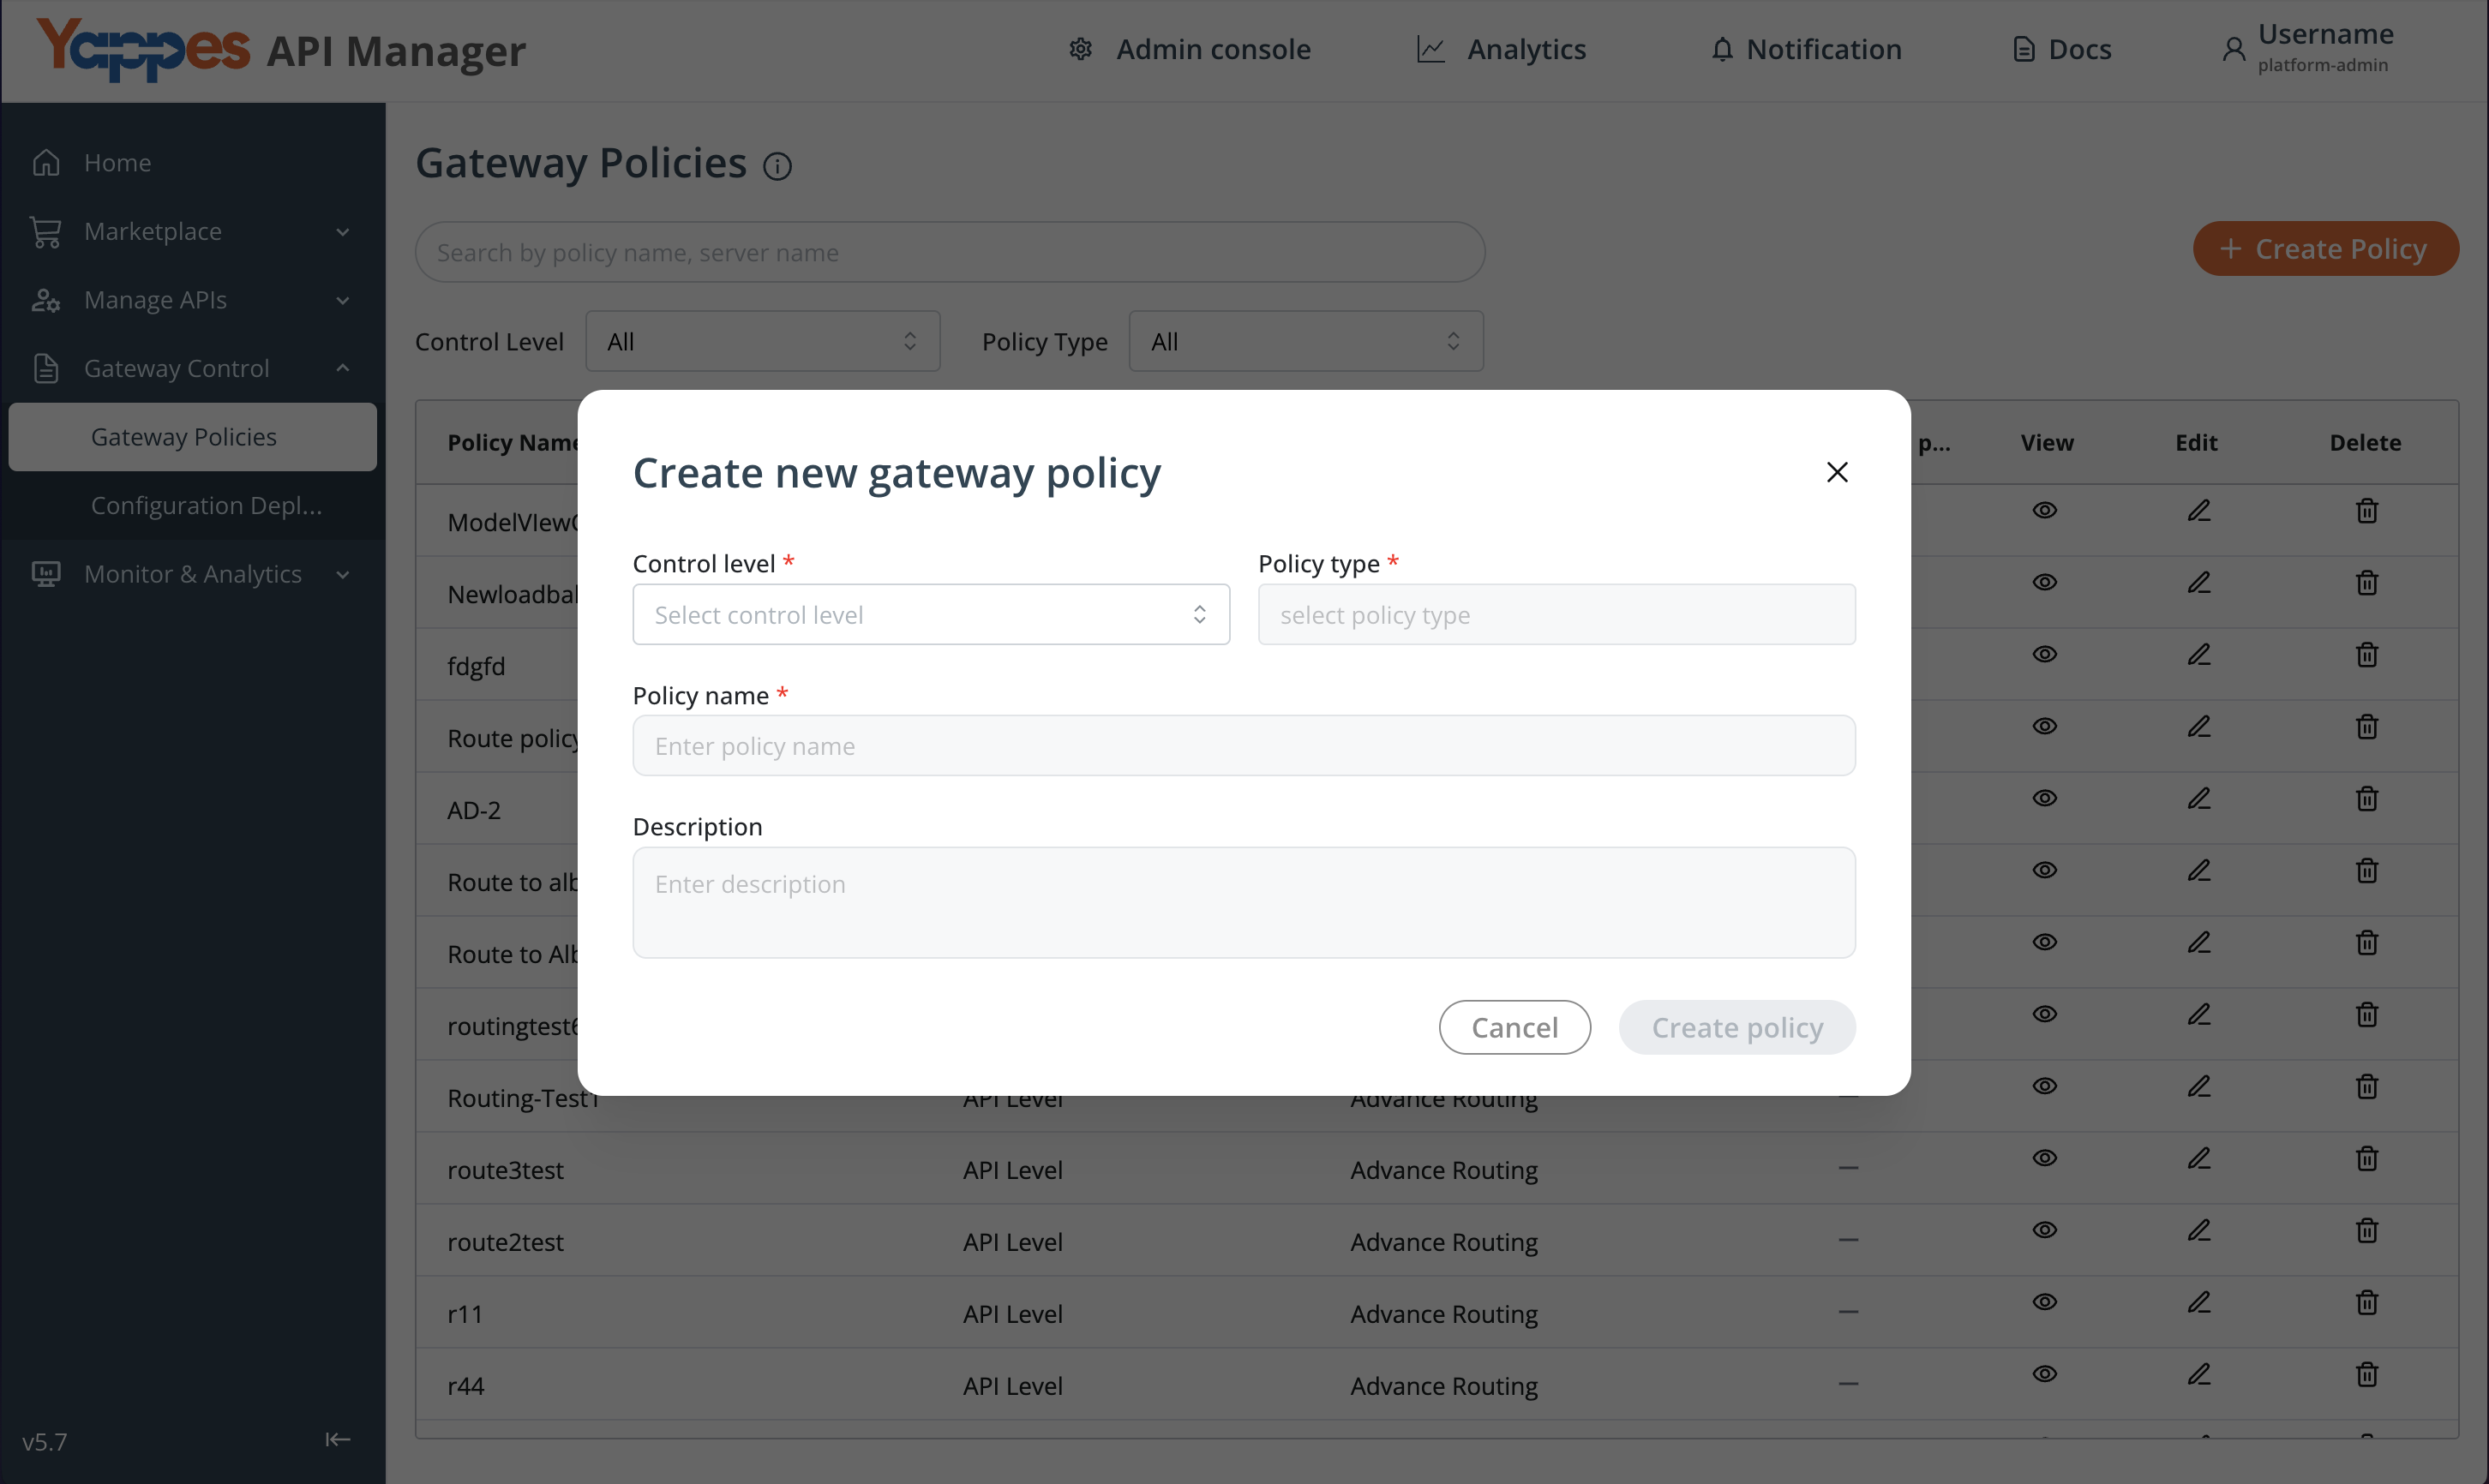
Task: Delete the Newloadbal policy trash icon
Action: click(2366, 582)
